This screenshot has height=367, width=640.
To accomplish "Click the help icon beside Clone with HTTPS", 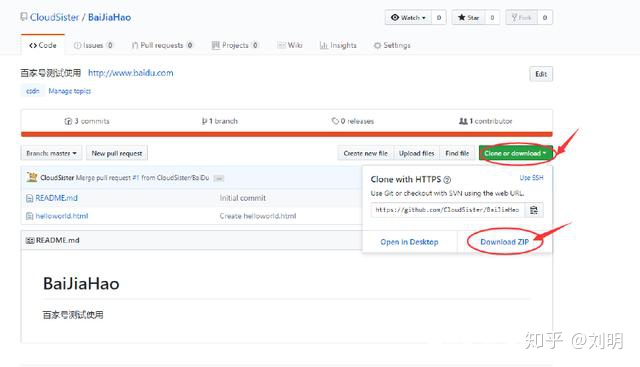I will [x=447, y=180].
